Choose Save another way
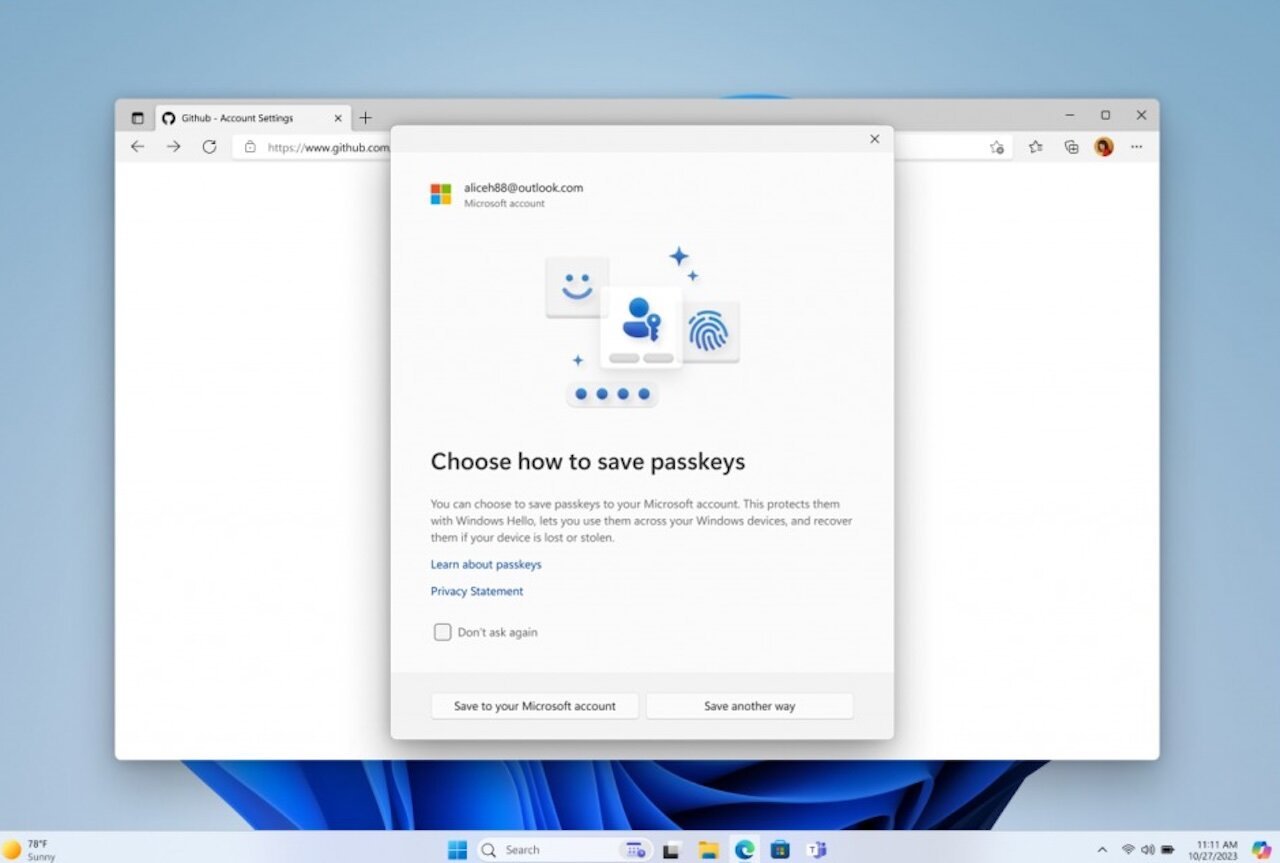The width and height of the screenshot is (1280, 863). [x=750, y=706]
